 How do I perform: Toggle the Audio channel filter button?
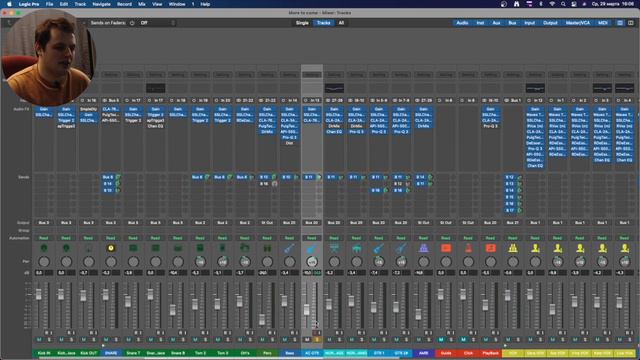462,23
